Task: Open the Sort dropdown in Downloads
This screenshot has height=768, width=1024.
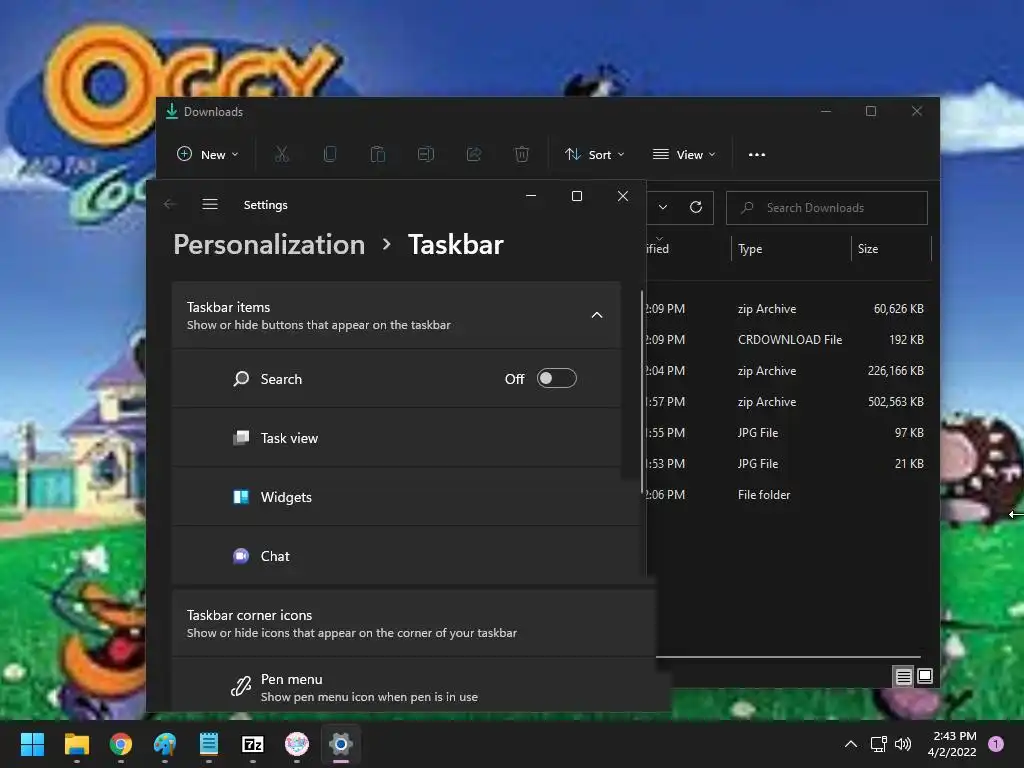Action: point(594,155)
